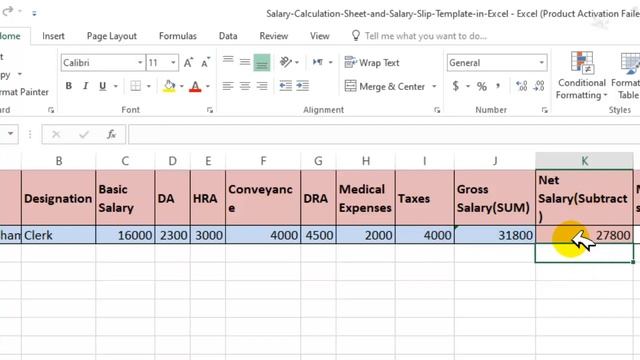Click formula bar Cancel X
640x360 pixels.
pos(56,134)
